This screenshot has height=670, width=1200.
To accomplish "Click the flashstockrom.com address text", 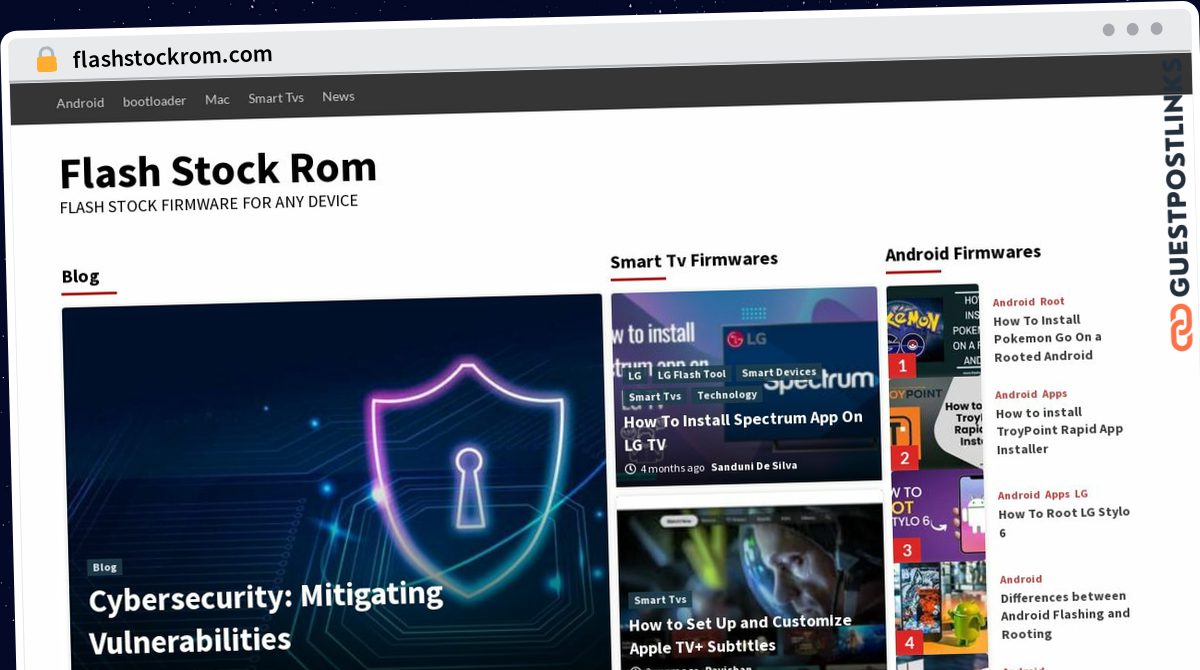I will point(172,57).
